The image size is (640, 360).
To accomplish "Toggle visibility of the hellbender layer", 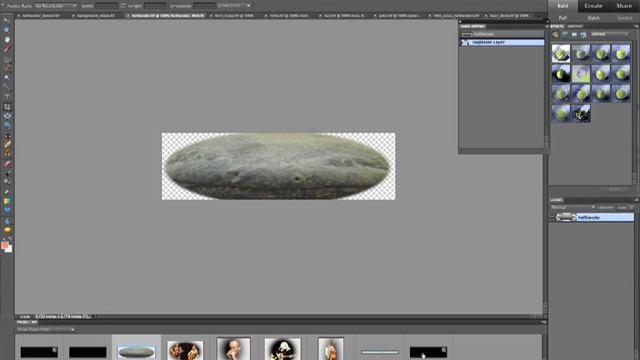I will tap(552, 218).
